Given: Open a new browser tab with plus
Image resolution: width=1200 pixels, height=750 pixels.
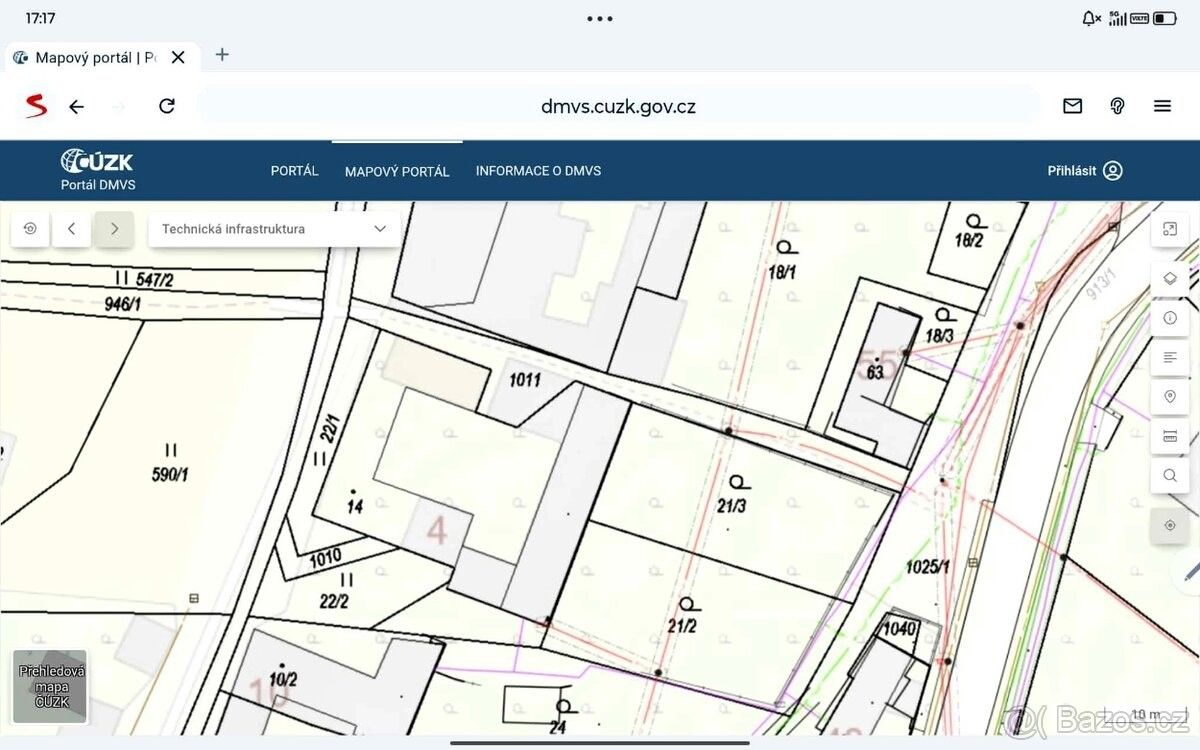Looking at the screenshot, I should click(x=222, y=55).
